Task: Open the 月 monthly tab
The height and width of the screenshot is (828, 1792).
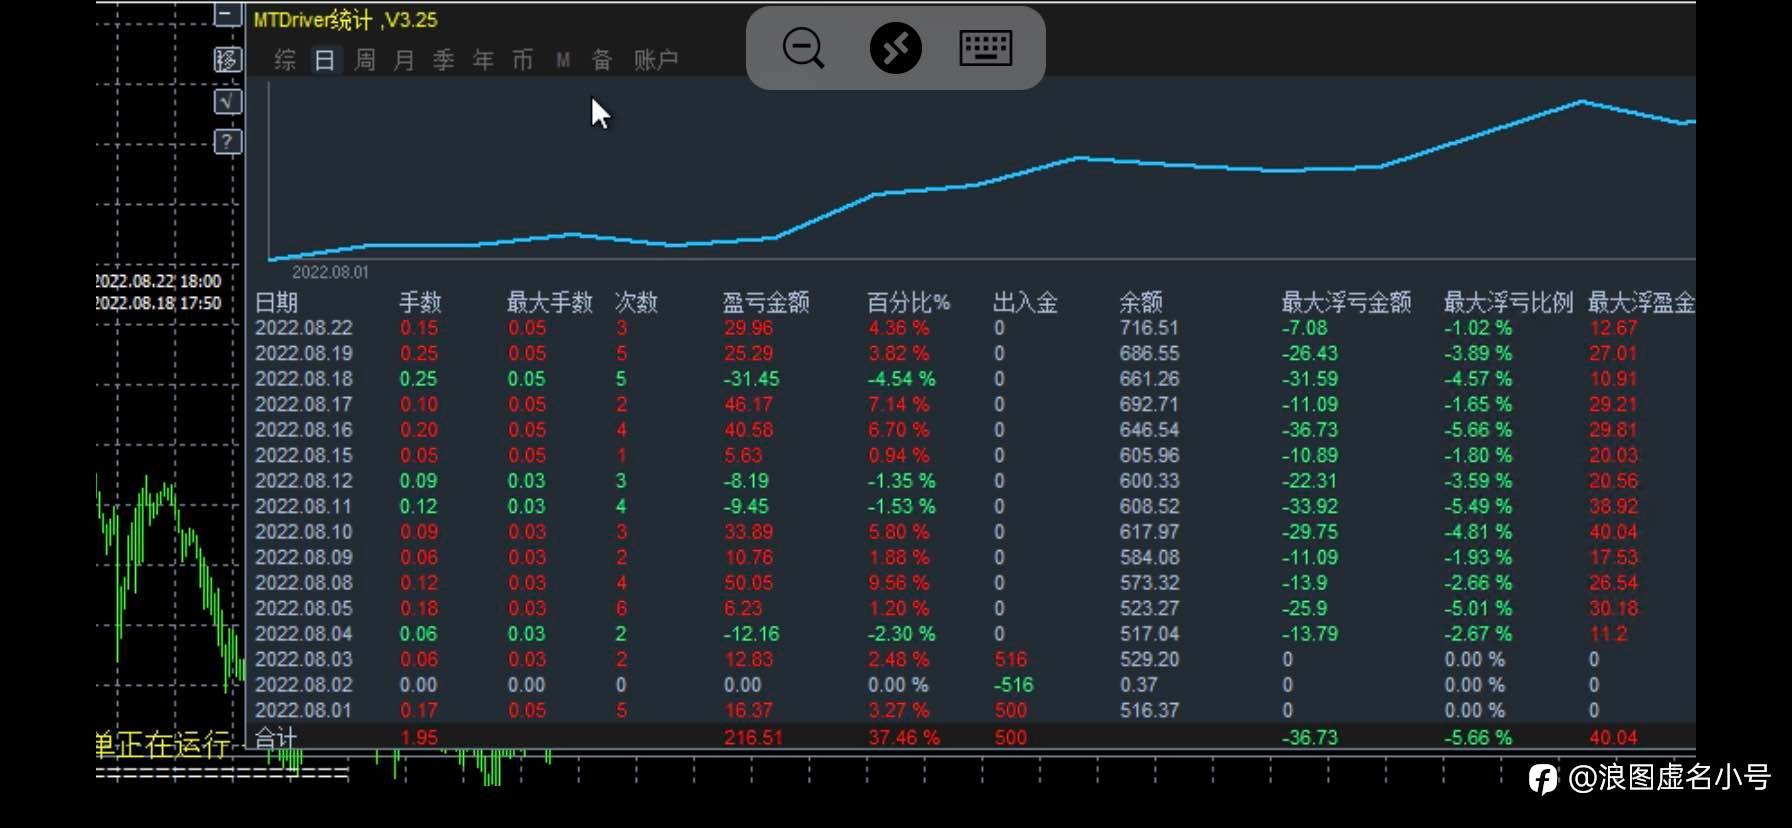Action: pyautogui.click(x=404, y=60)
